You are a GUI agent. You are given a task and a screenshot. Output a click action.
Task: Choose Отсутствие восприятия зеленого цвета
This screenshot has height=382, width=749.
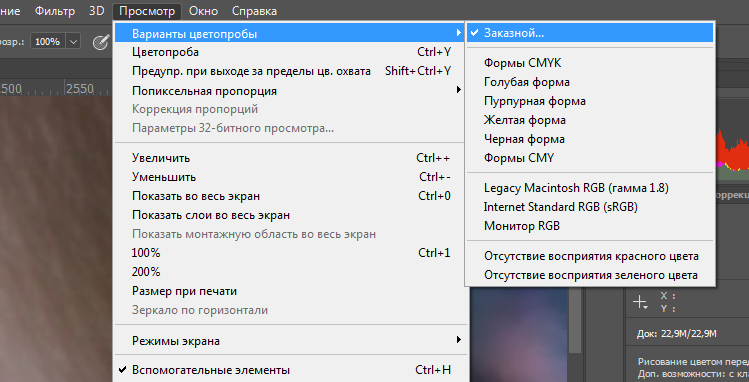[x=590, y=276]
